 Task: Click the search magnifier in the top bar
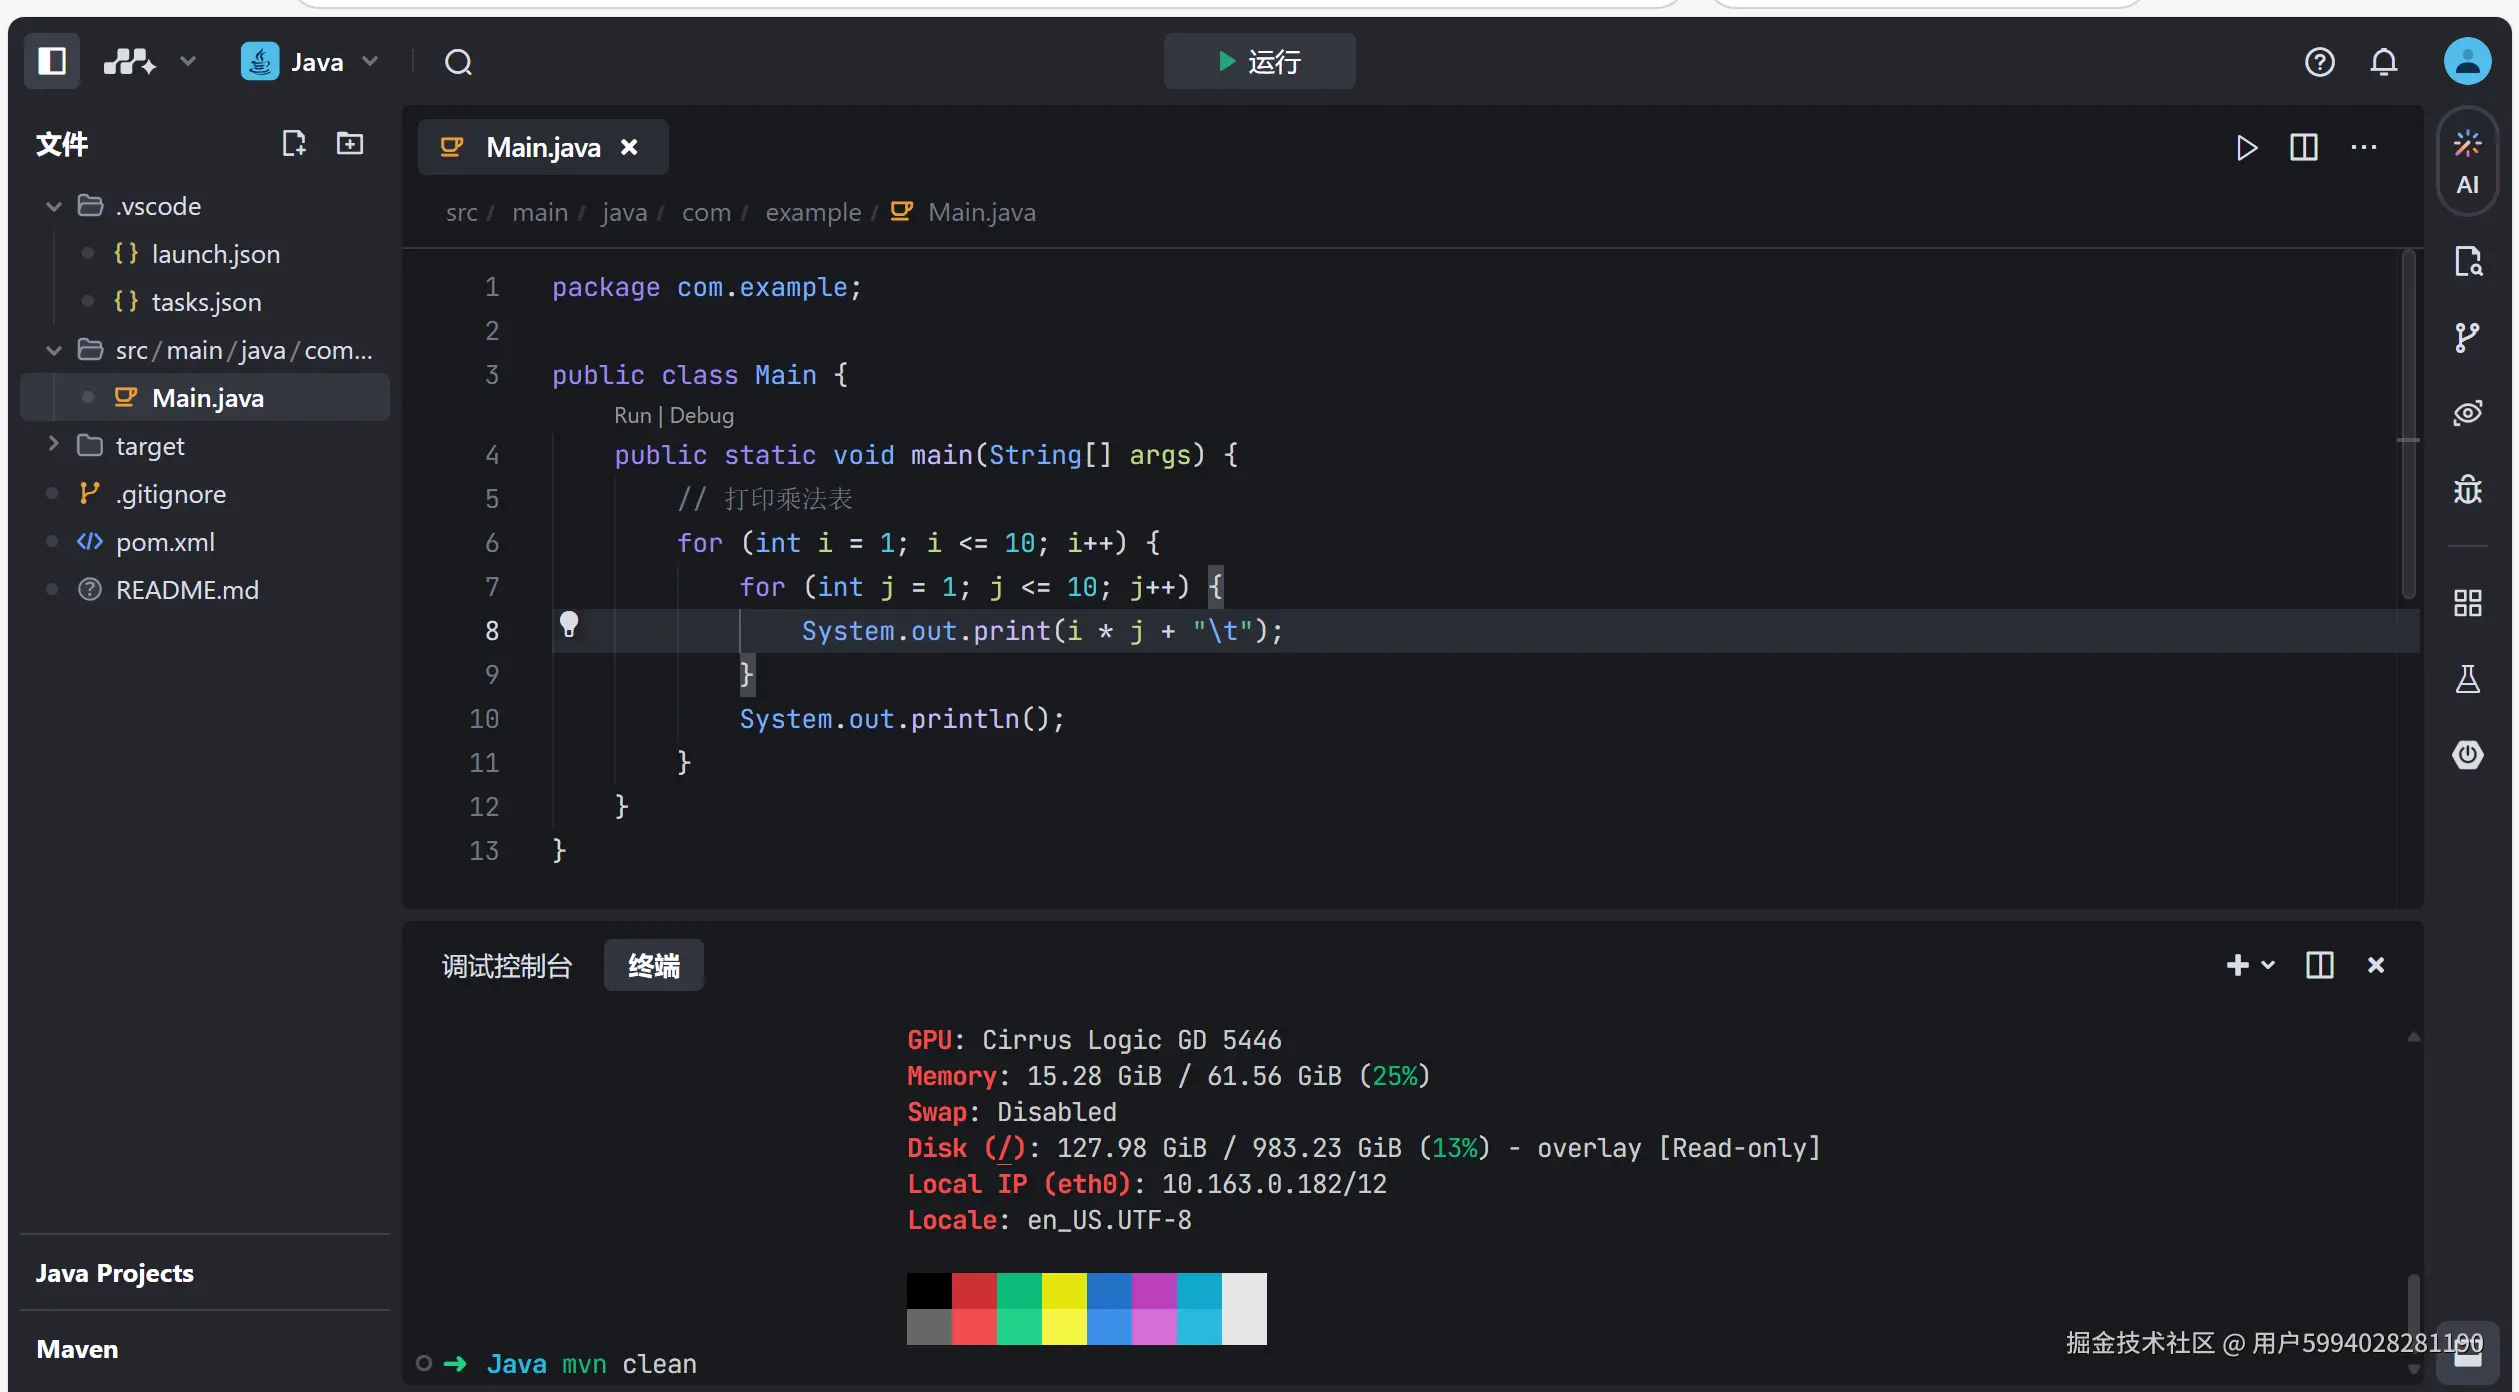point(458,62)
